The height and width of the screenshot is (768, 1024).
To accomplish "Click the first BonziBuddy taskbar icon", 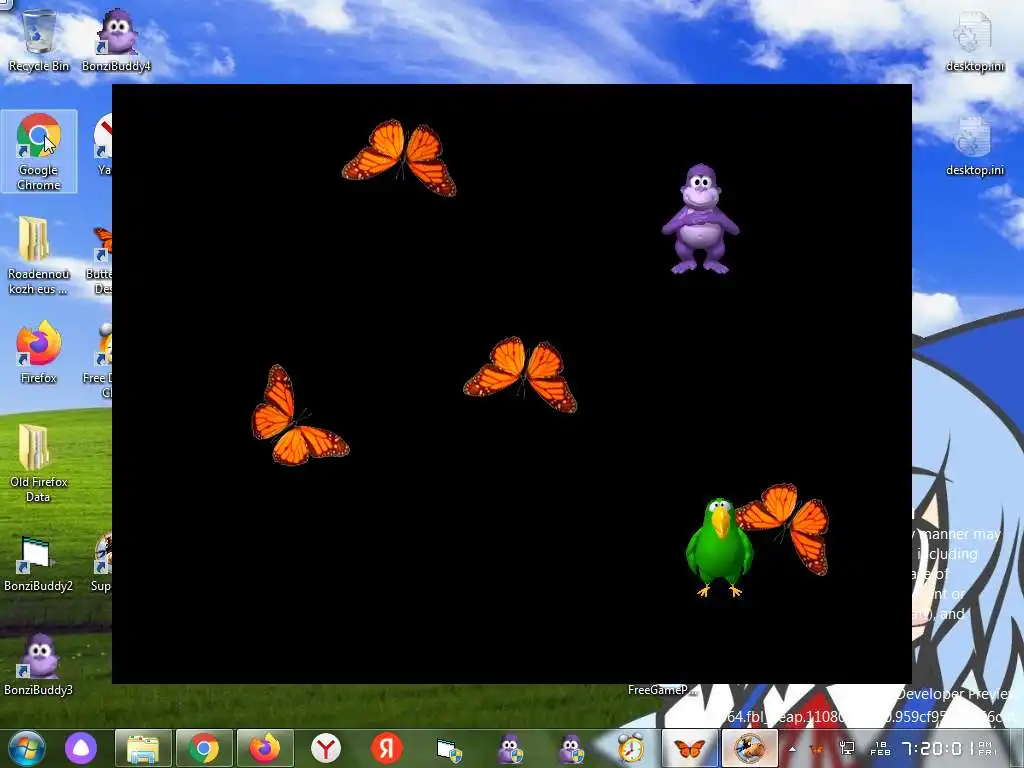I will (x=510, y=748).
